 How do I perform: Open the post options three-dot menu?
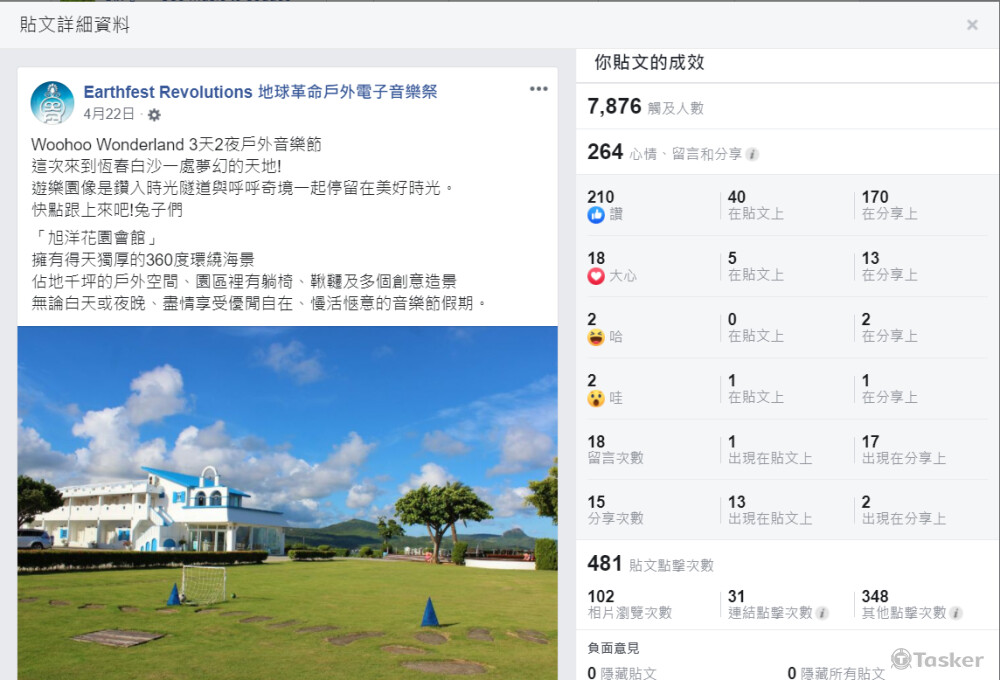[539, 89]
